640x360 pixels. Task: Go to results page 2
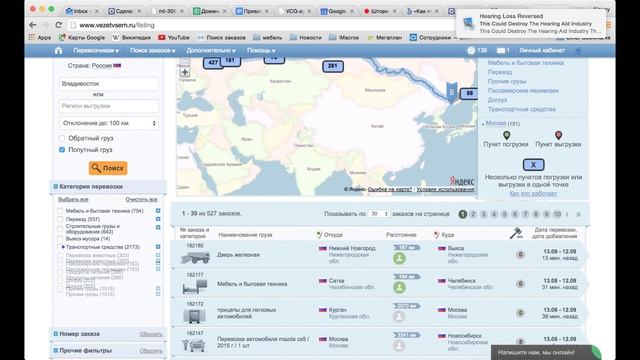coord(473,214)
